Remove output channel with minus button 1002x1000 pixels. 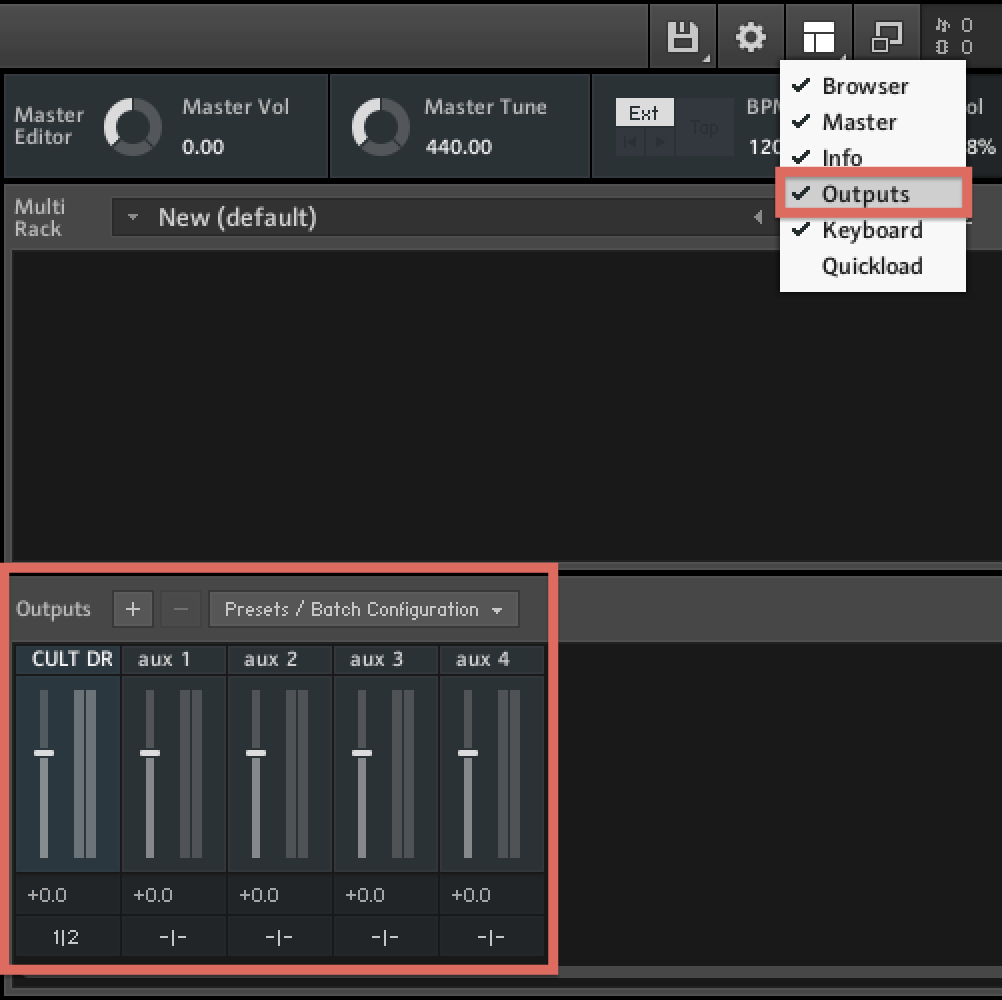[x=181, y=609]
